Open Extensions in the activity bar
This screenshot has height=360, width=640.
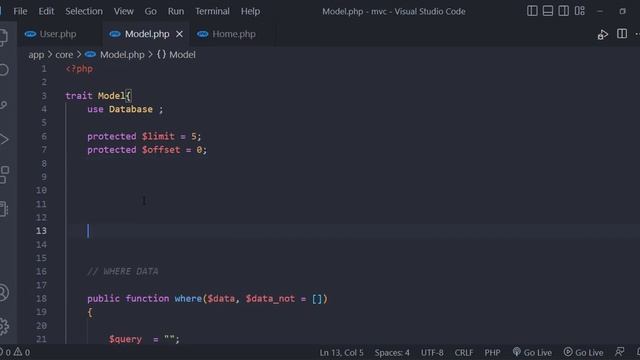coord(4,175)
